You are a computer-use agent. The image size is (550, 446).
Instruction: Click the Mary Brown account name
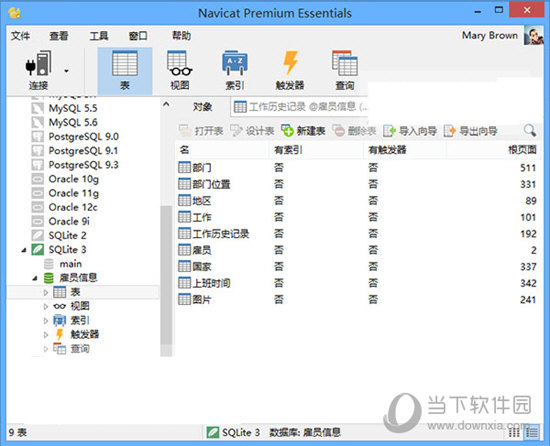point(490,35)
